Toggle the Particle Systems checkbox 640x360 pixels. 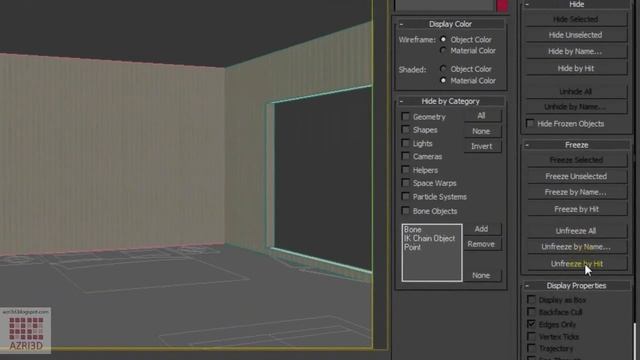[405, 197]
